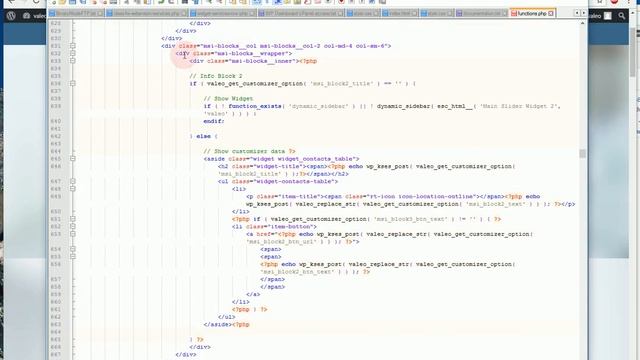Viewport: 640px width, 360px height.
Task: Collapse the ul fold marker on line 647
Action: tap(73, 181)
